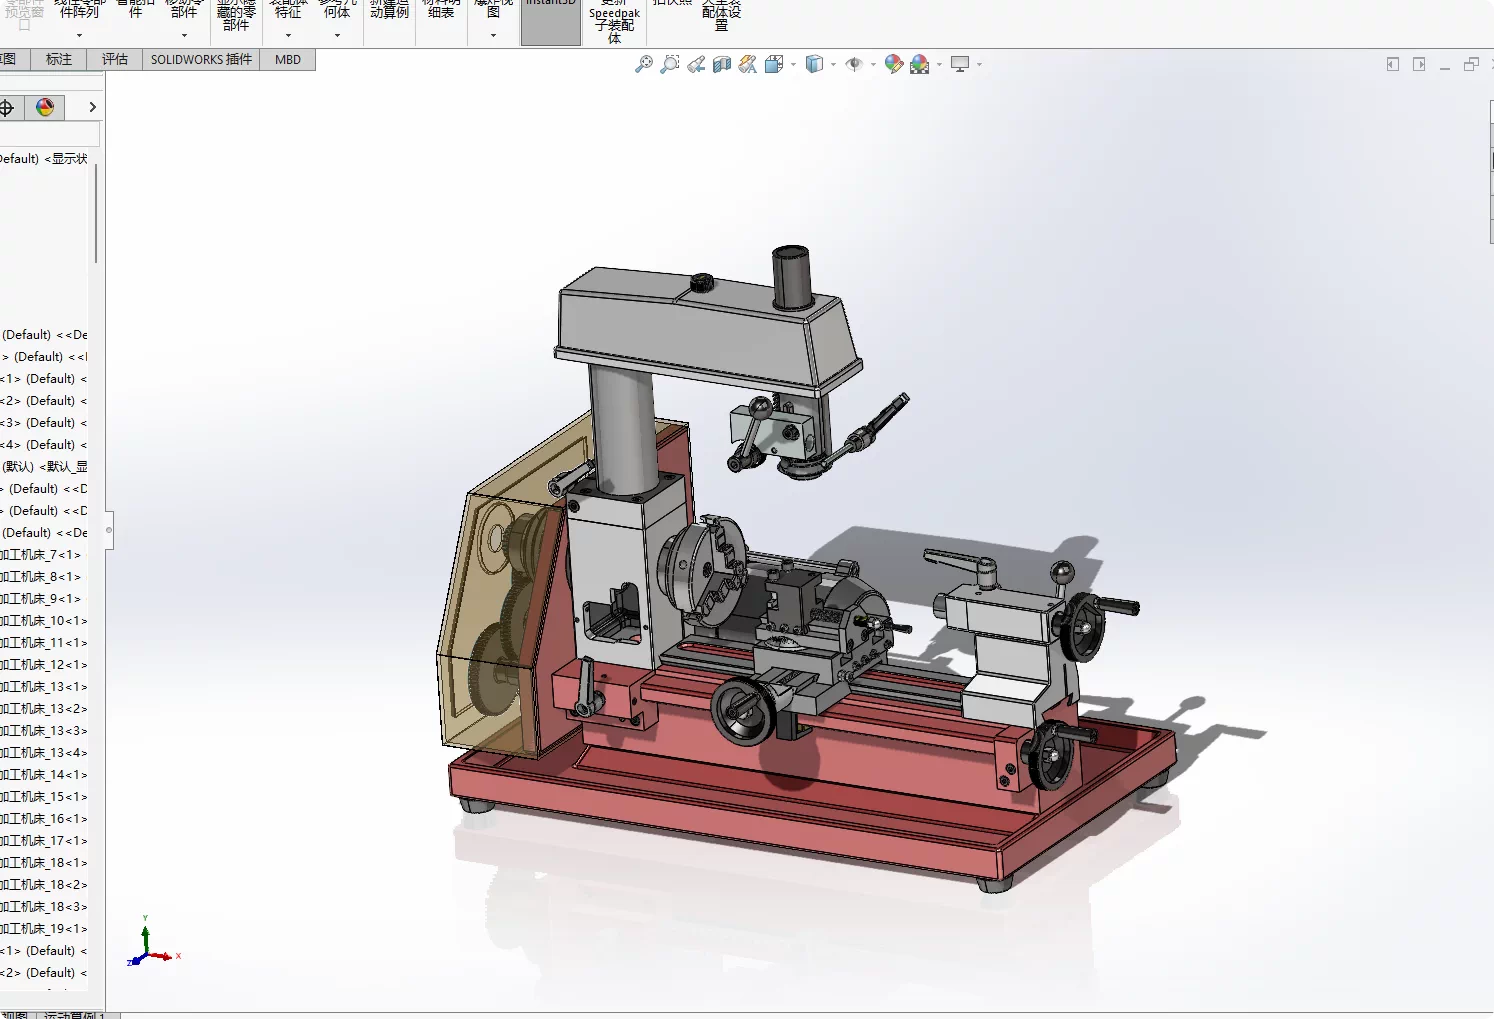Viewport: 1494px width, 1019px height.
Task: Open Edit Appearance color ball icon
Action: click(894, 64)
